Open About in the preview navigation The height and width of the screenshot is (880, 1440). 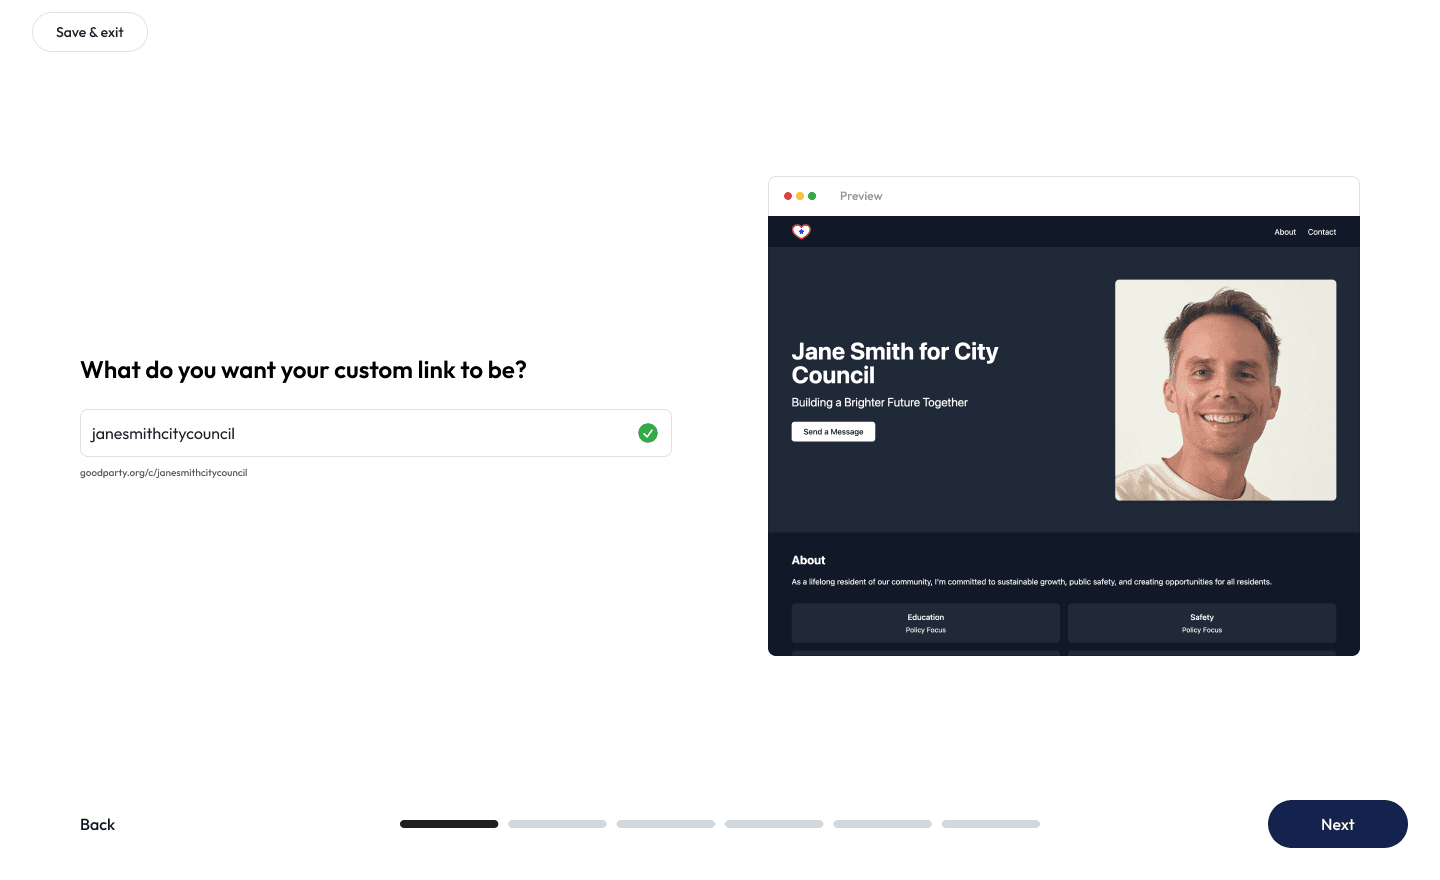(x=1285, y=232)
